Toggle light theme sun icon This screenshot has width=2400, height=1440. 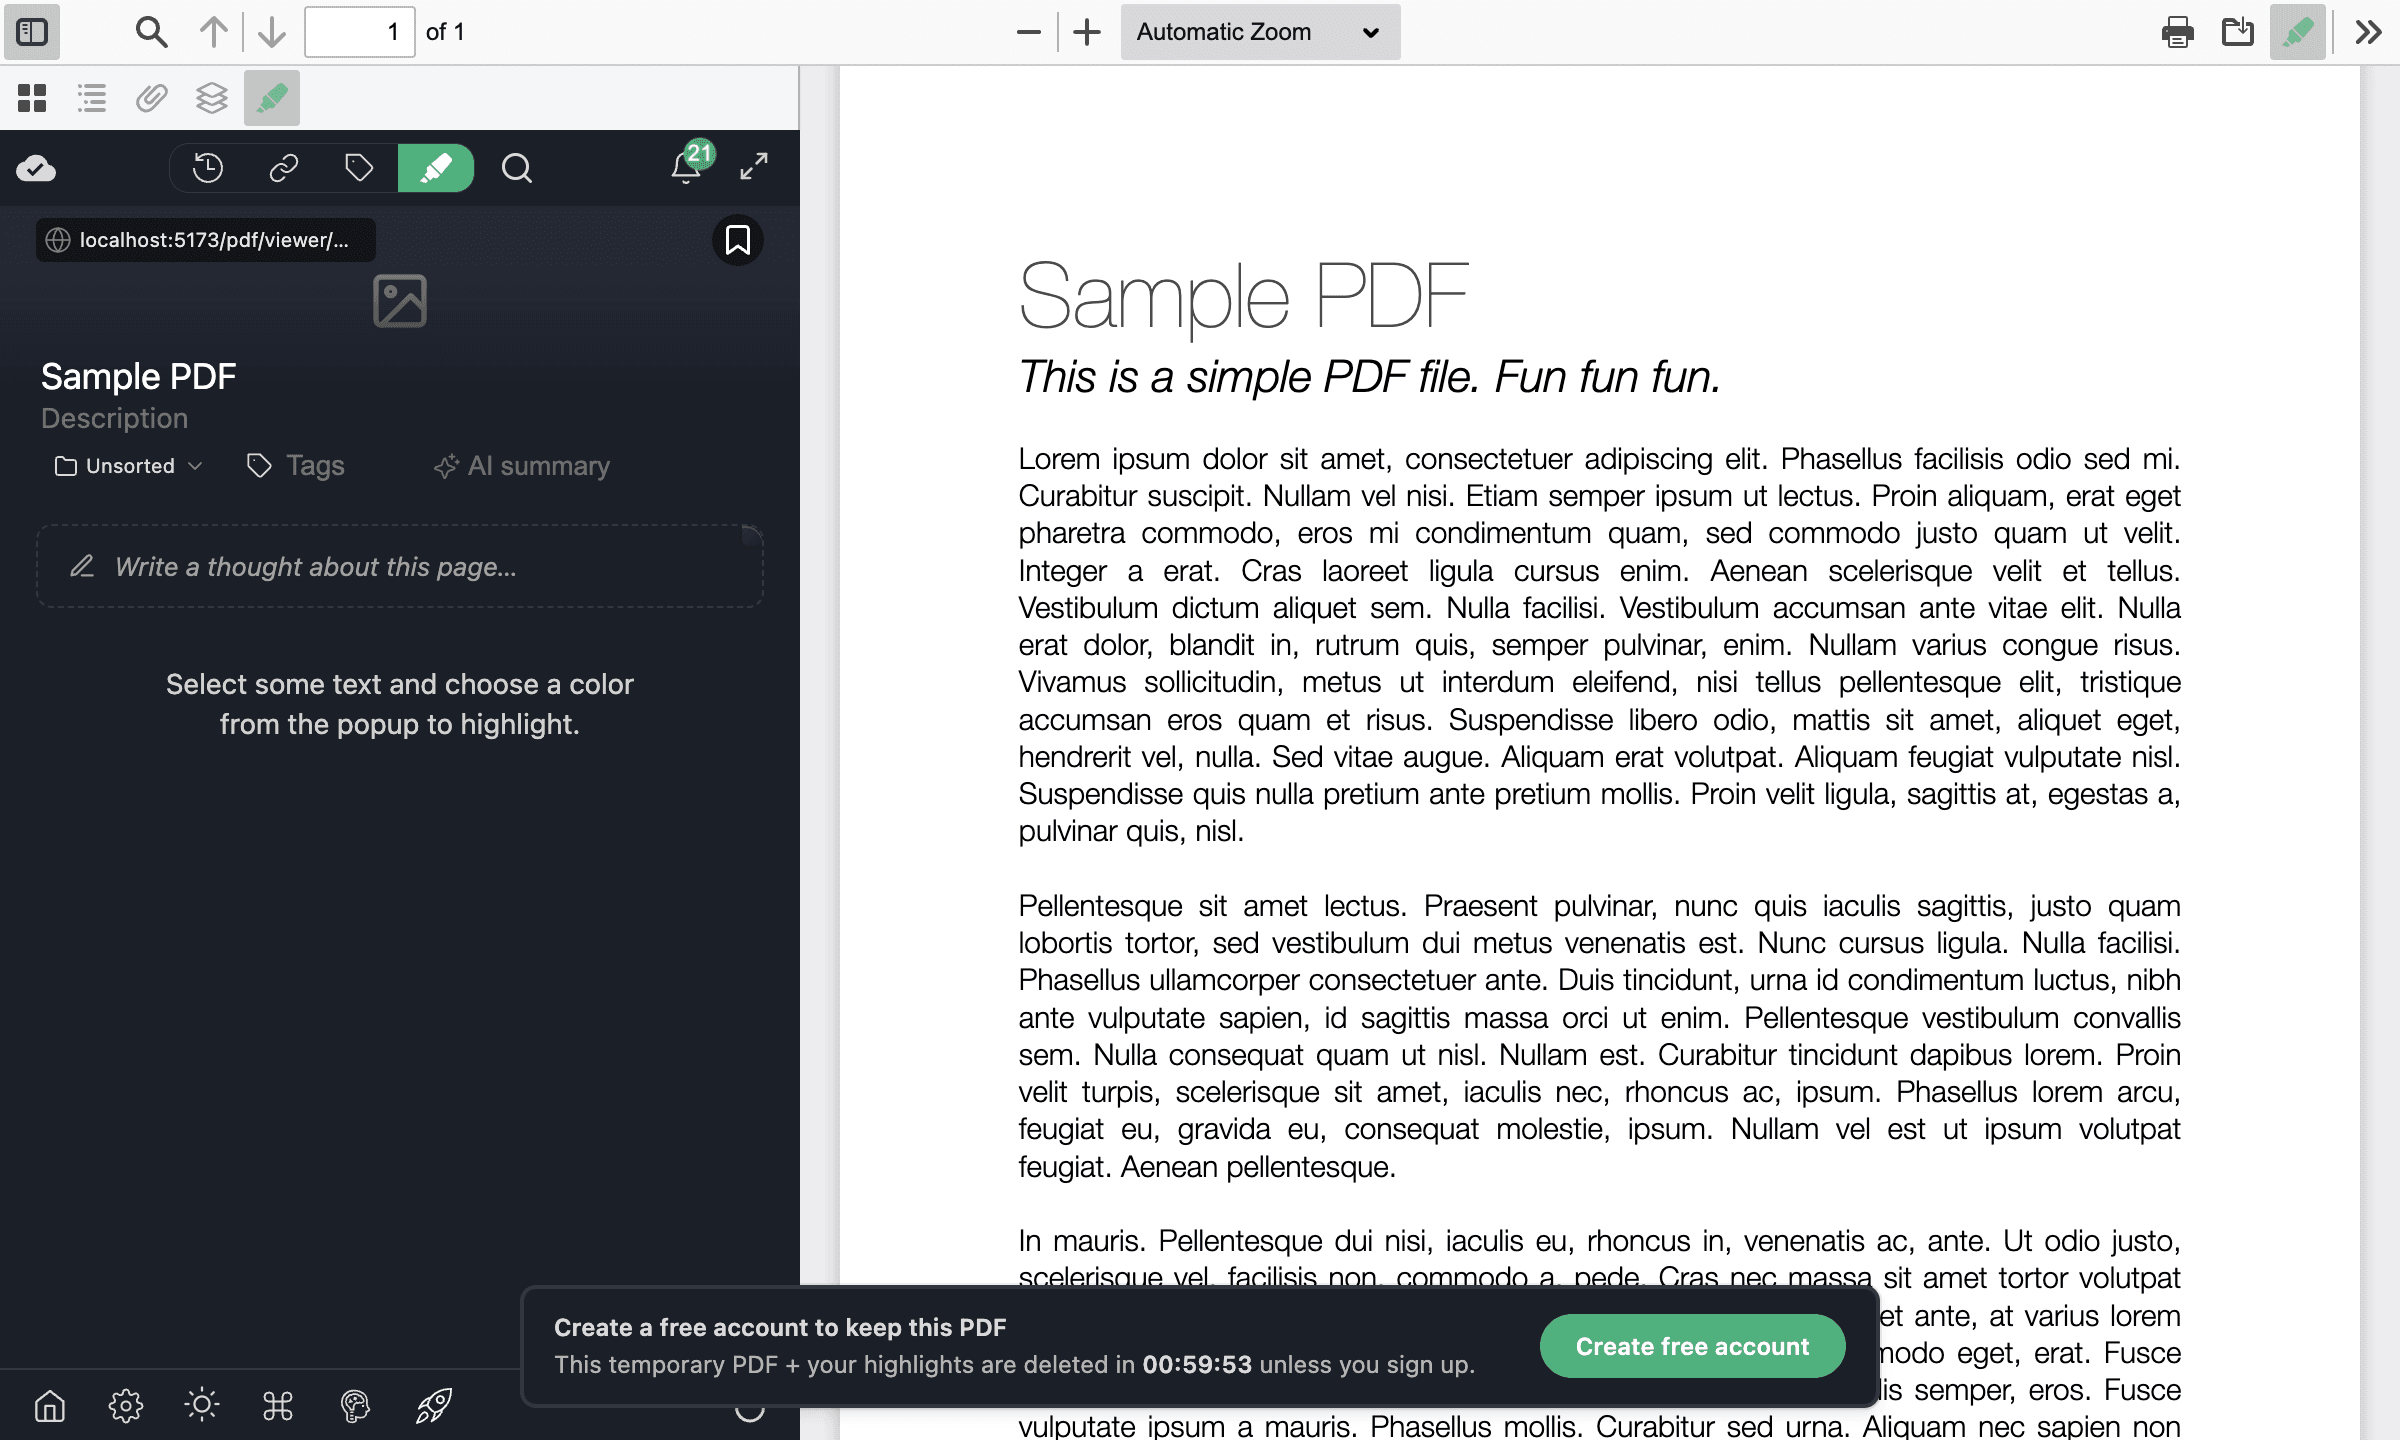coord(202,1405)
